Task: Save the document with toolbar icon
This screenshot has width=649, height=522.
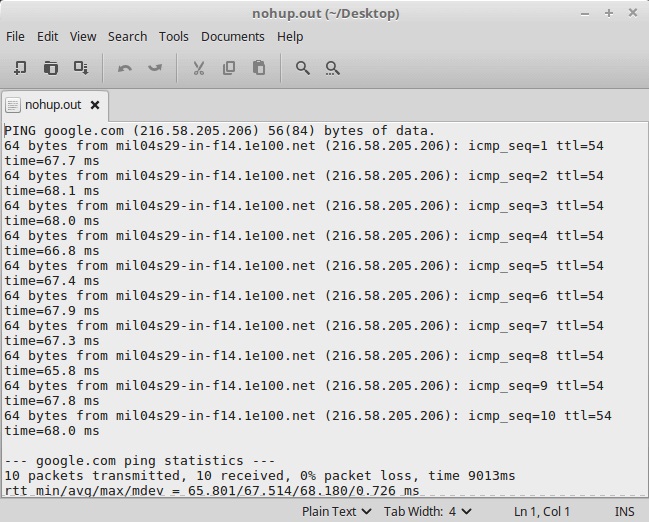Action: point(81,68)
